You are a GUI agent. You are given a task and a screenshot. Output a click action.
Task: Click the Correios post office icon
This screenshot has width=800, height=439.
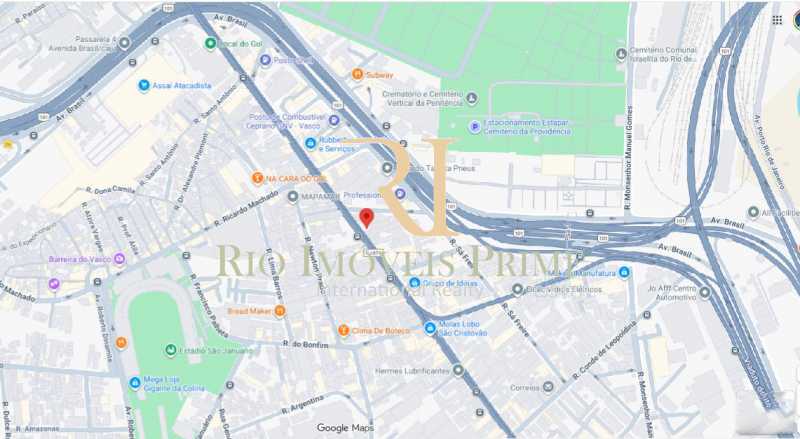[548, 387]
